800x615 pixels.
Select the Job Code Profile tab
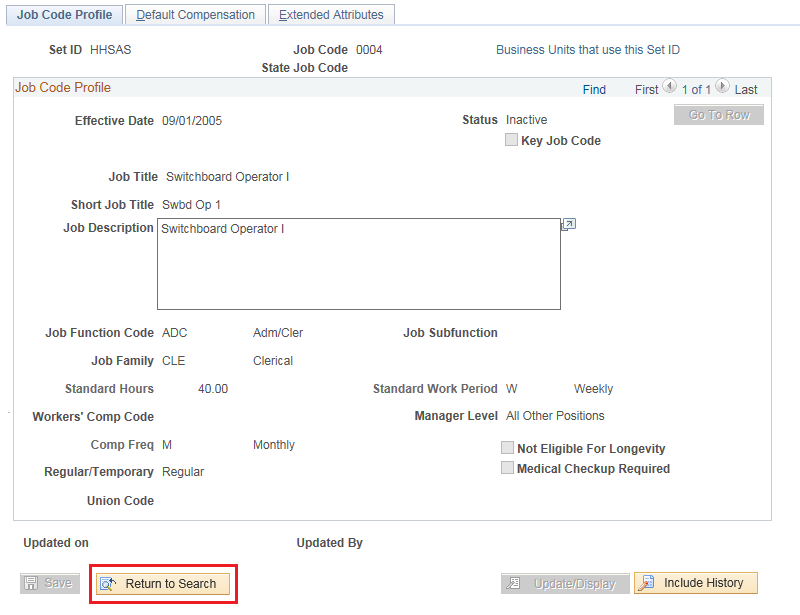click(63, 15)
